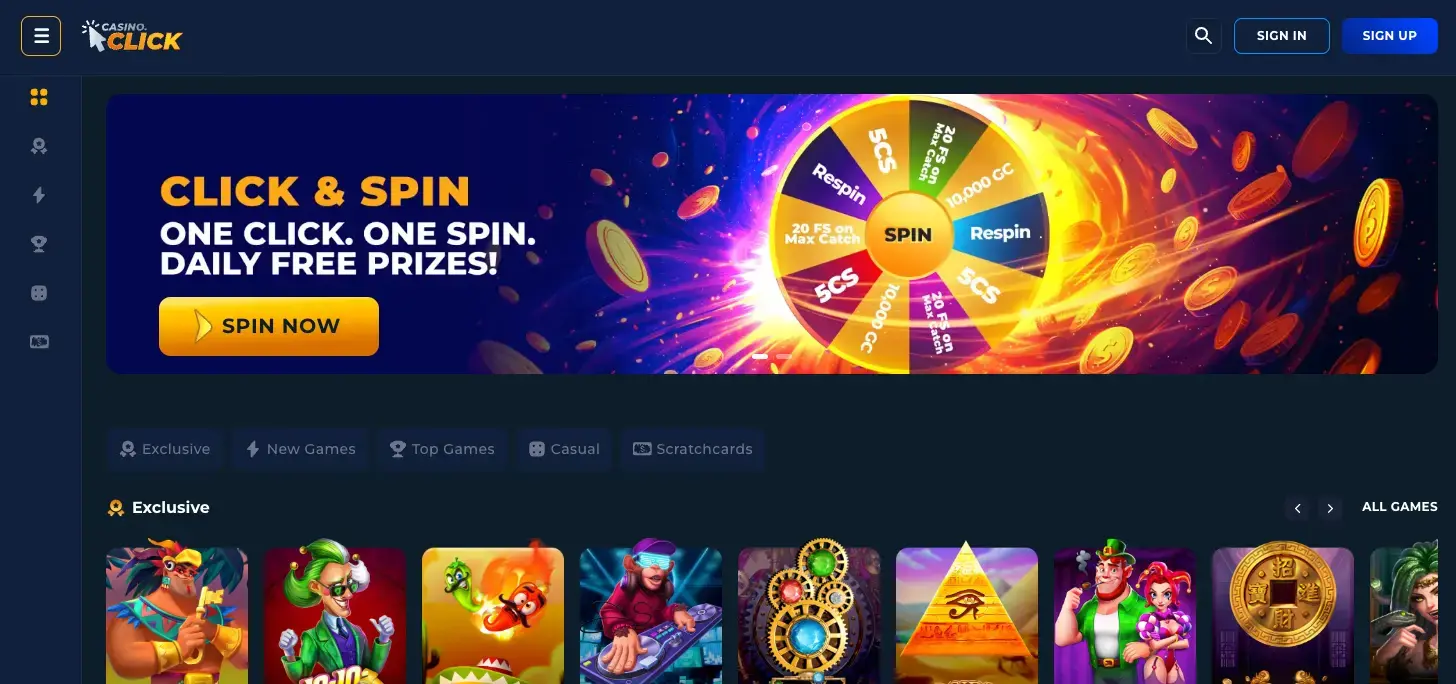Open Casual games via sidebar dice icon

39,293
